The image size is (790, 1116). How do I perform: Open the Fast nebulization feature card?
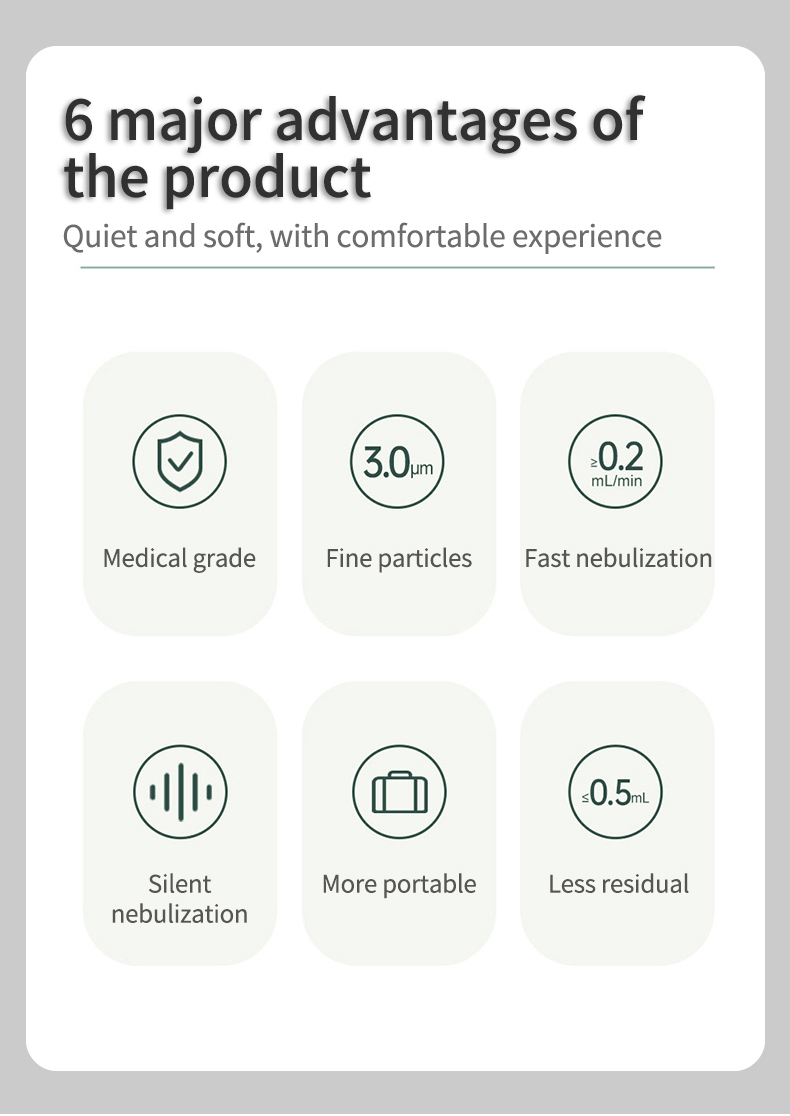617,493
